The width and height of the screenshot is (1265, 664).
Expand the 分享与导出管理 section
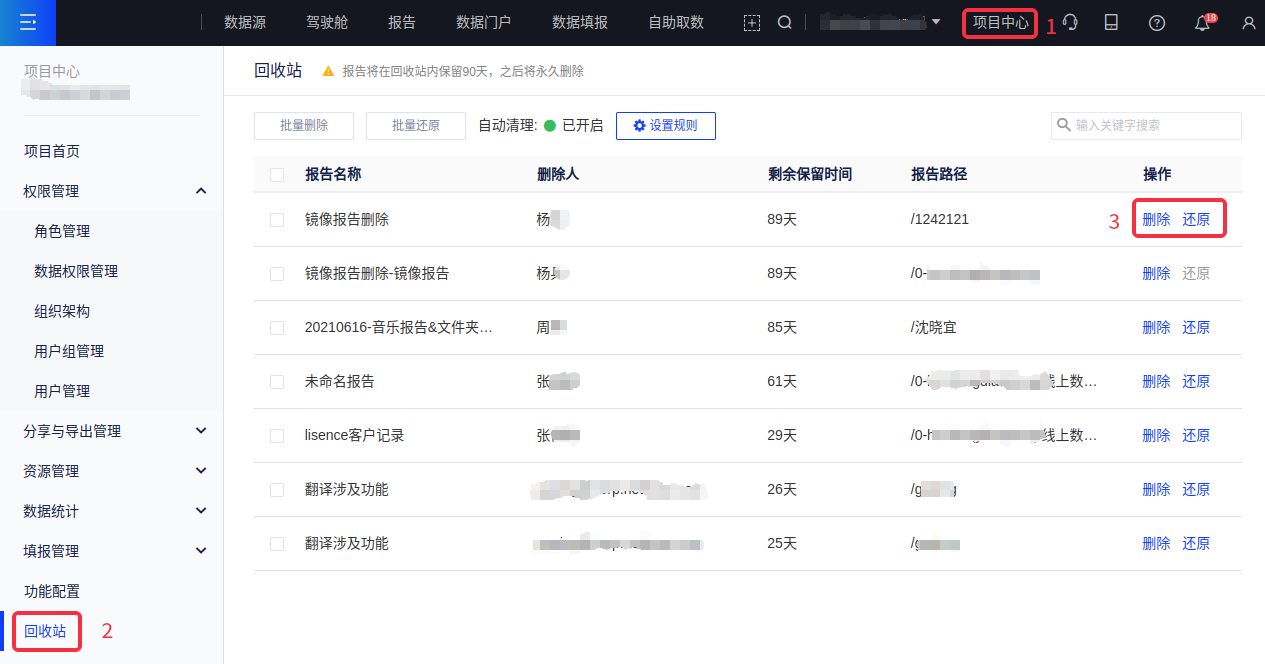(201, 431)
